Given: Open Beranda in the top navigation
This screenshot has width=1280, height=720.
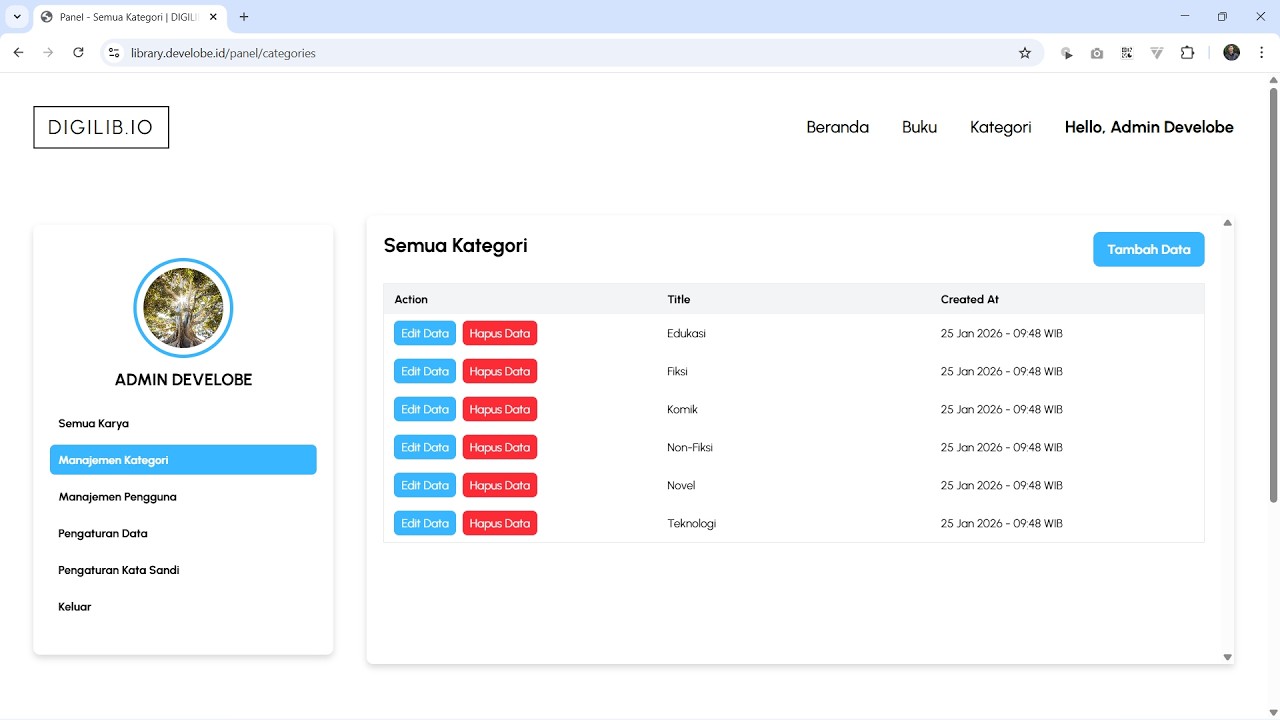Looking at the screenshot, I should (x=838, y=127).
